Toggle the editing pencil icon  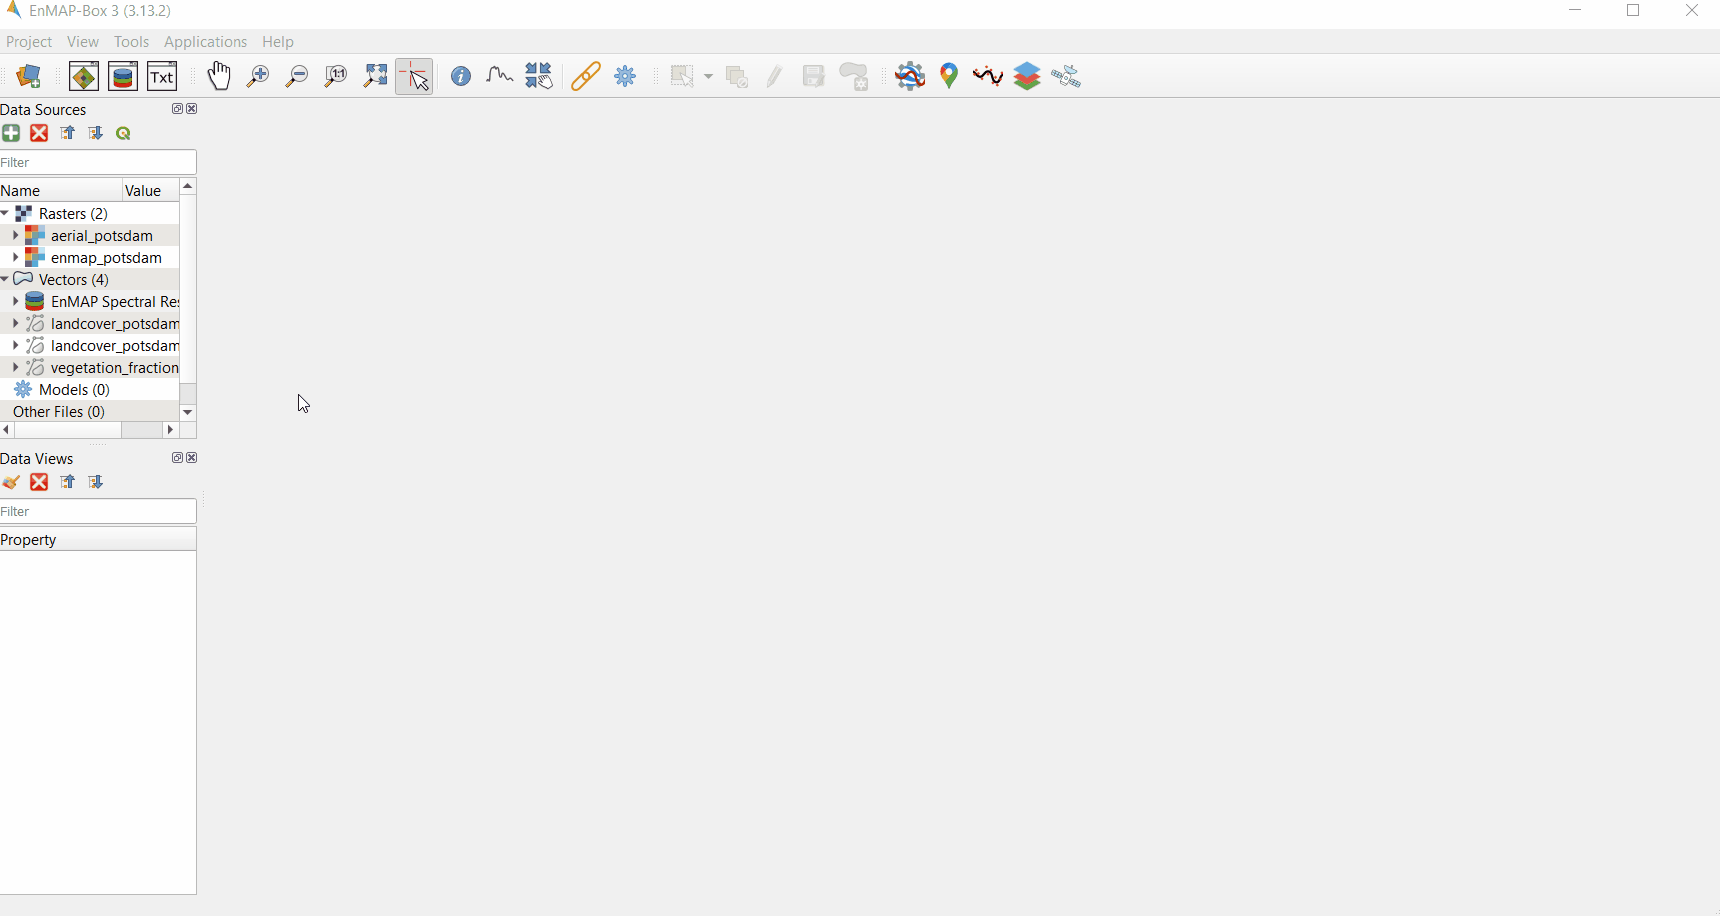click(775, 77)
